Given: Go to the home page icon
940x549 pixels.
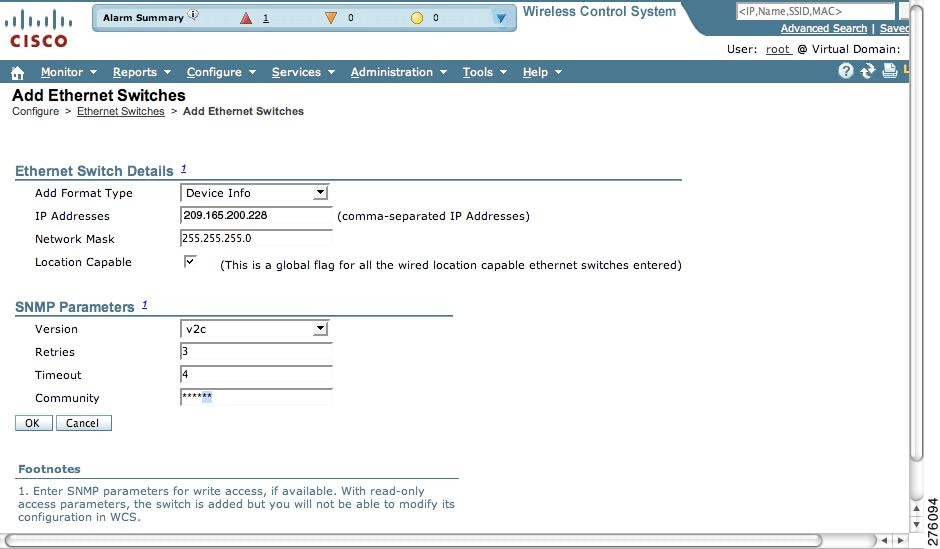Looking at the screenshot, I should click(17, 73).
